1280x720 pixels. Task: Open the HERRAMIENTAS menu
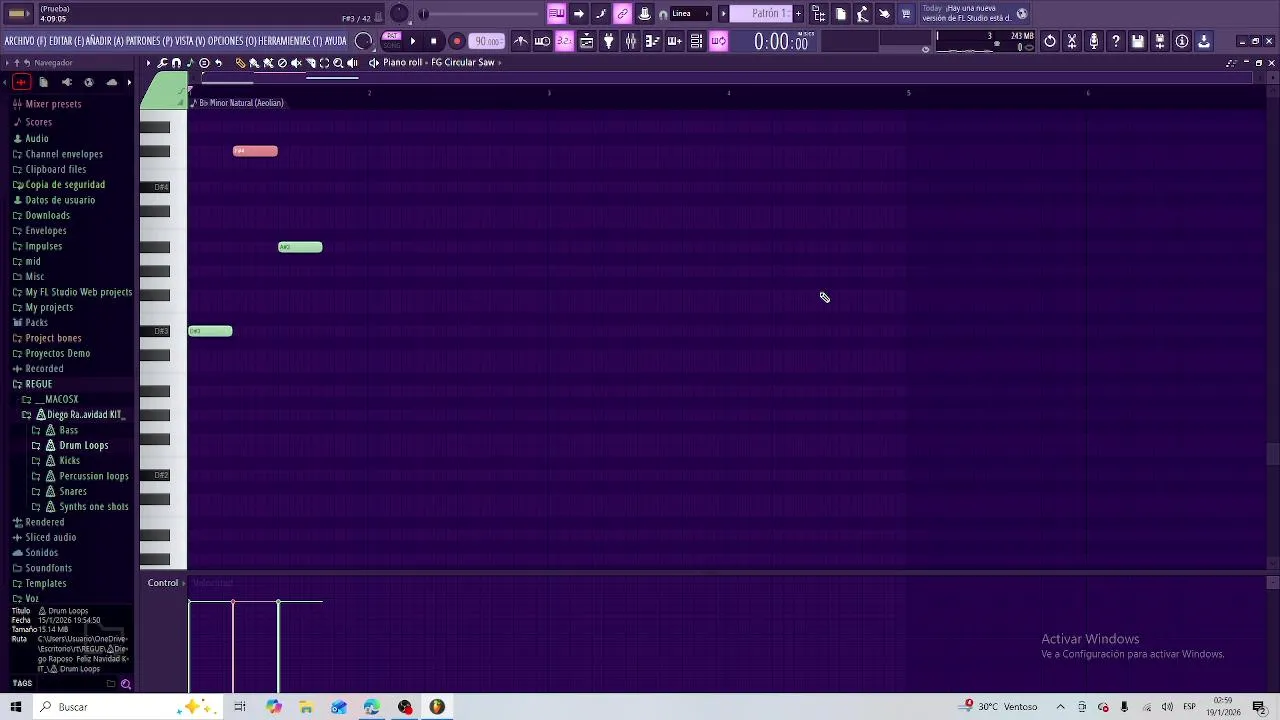click(x=289, y=41)
